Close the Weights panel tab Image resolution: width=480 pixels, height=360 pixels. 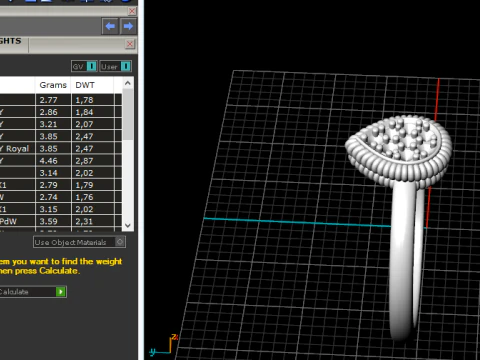point(130,44)
